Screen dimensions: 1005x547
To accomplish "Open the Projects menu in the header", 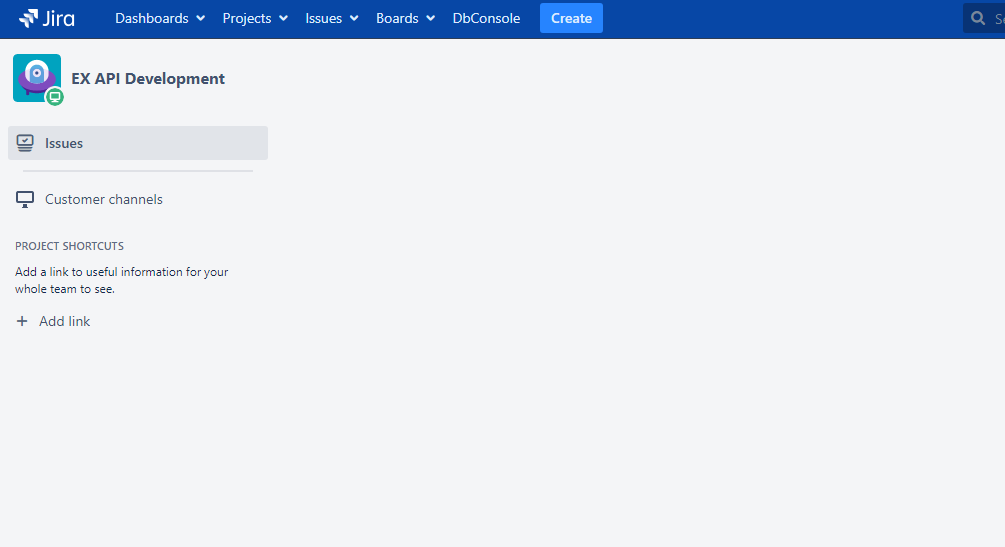I will point(247,18).
